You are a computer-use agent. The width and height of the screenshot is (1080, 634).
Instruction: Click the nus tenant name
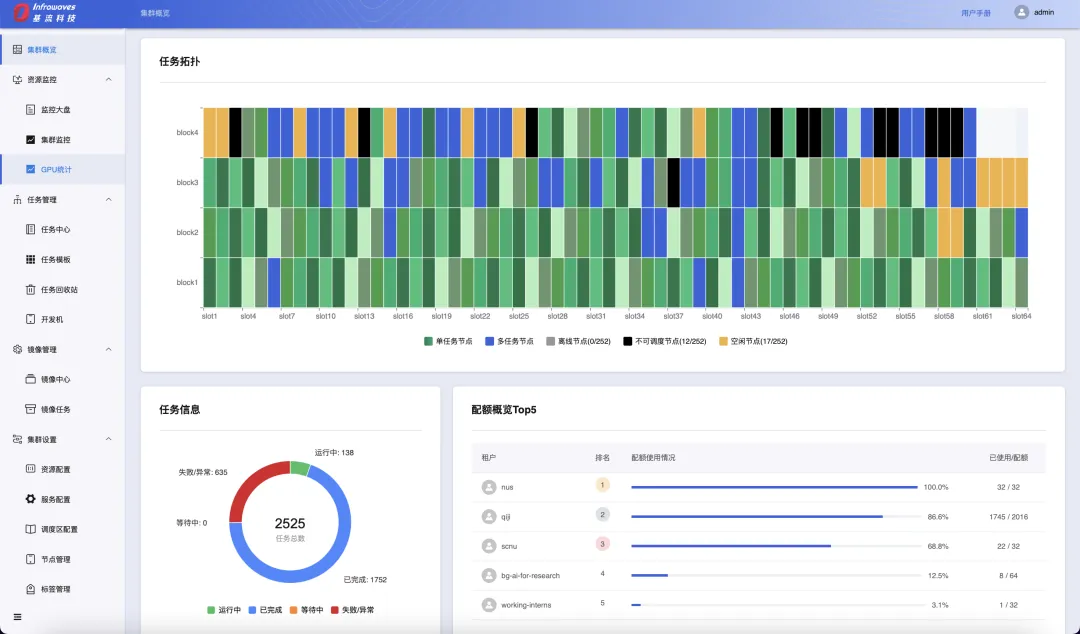pos(507,487)
